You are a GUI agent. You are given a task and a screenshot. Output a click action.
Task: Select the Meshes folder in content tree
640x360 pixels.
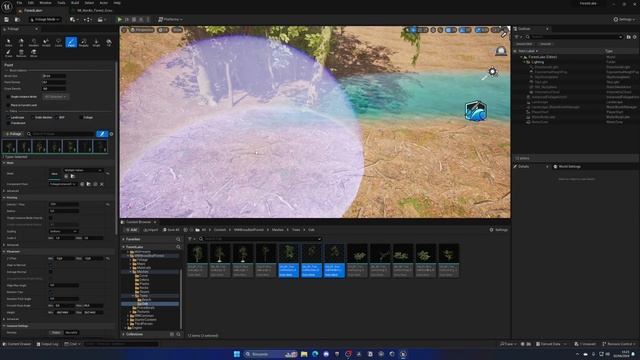141,271
